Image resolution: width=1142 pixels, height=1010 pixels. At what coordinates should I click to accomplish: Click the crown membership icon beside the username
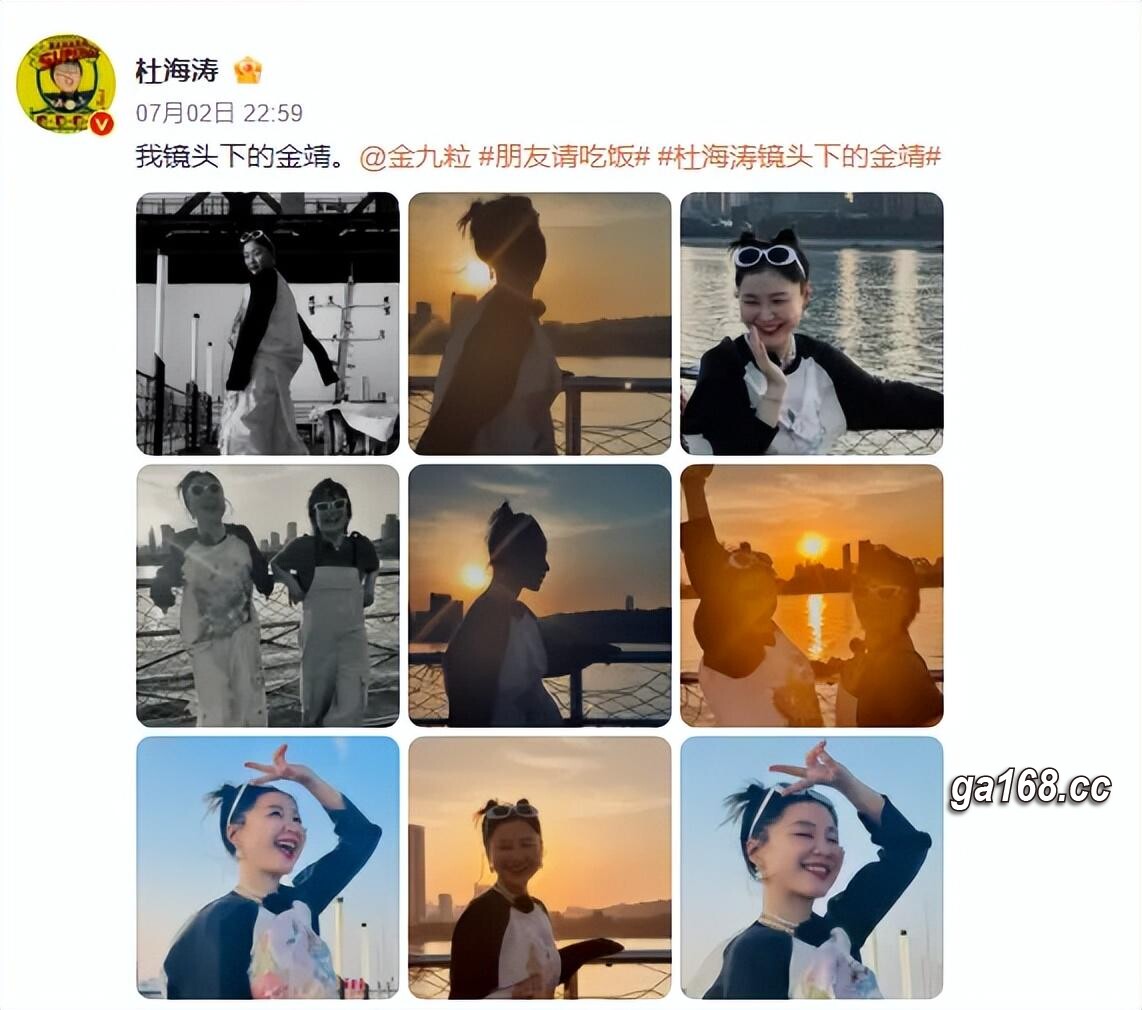point(248,71)
